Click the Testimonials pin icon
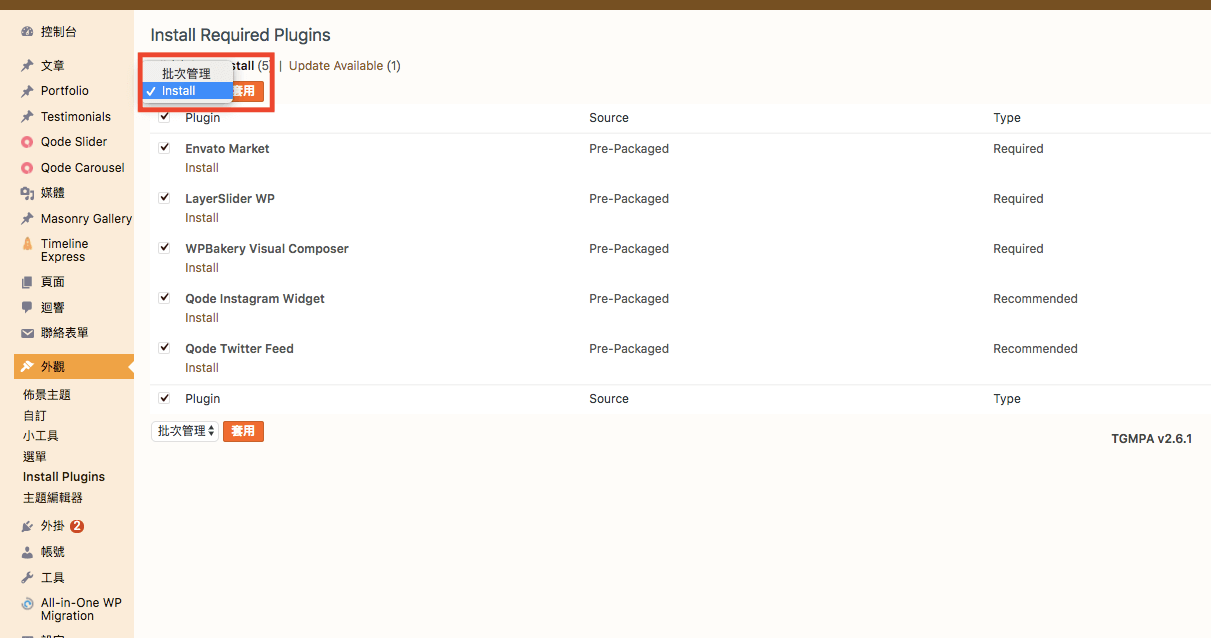Screen dimensions: 1211x638 coord(28,117)
